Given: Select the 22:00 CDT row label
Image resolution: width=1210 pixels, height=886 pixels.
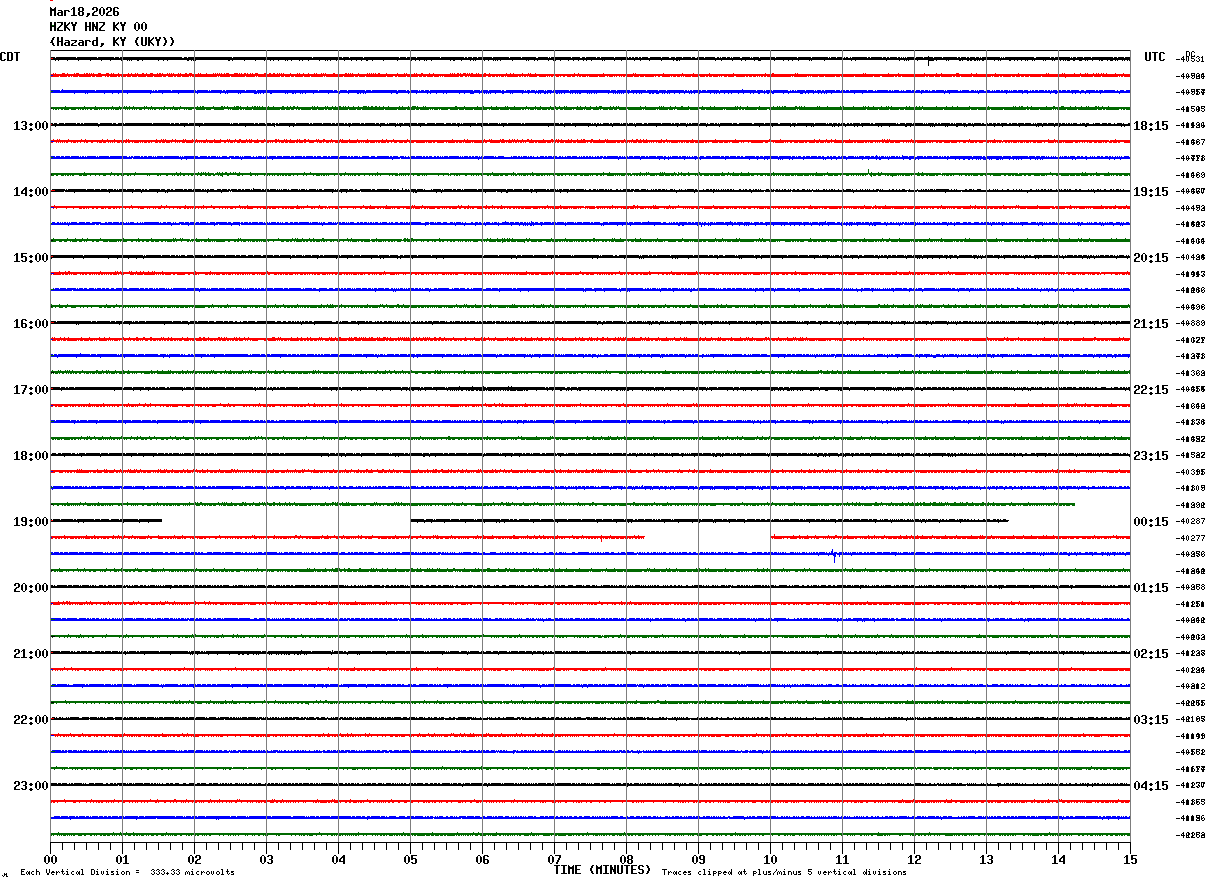Looking at the screenshot, I should click(x=30, y=720).
